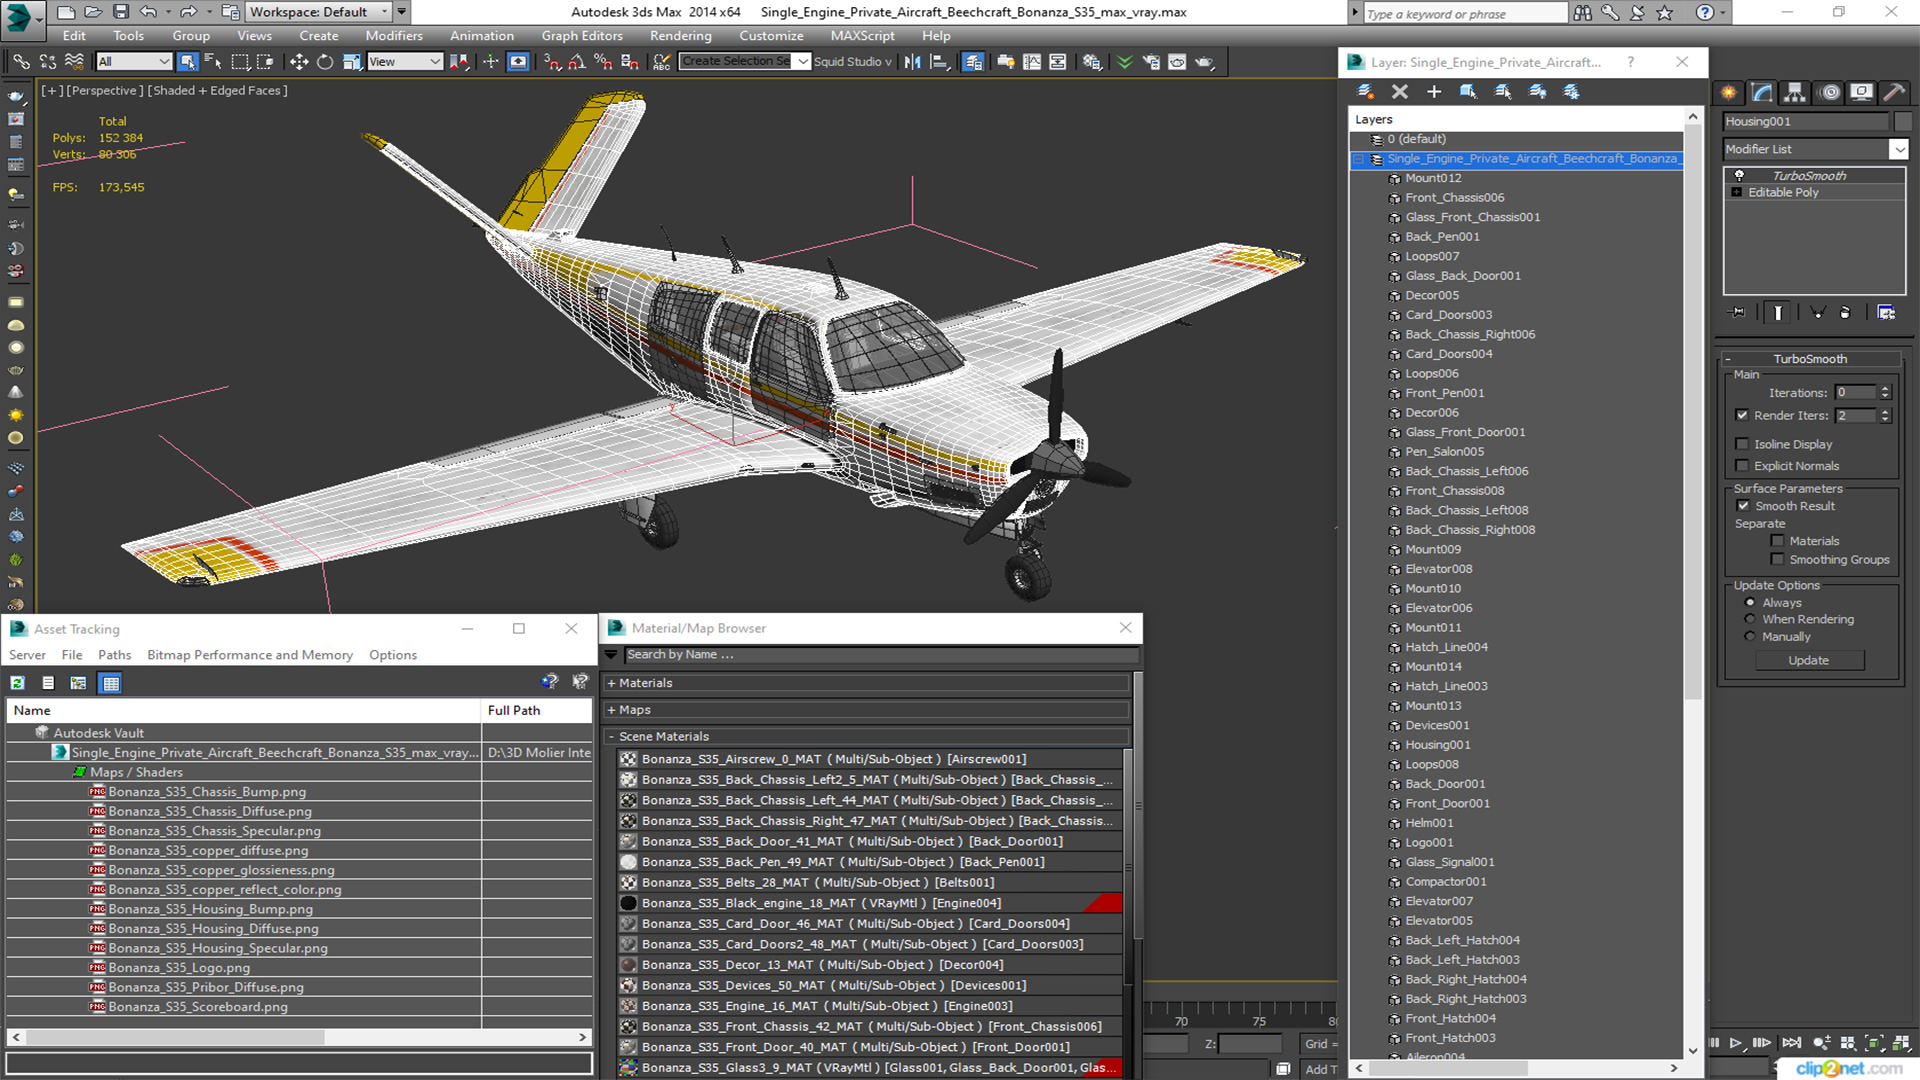Screen dimensions: 1920x1080
Task: Click the Search by Name field in Material Browser
Action: [x=881, y=655]
